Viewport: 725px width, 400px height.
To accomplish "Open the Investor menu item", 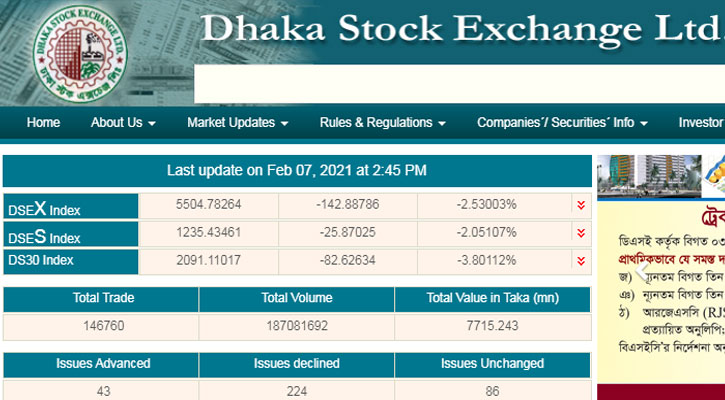I will 700,123.
